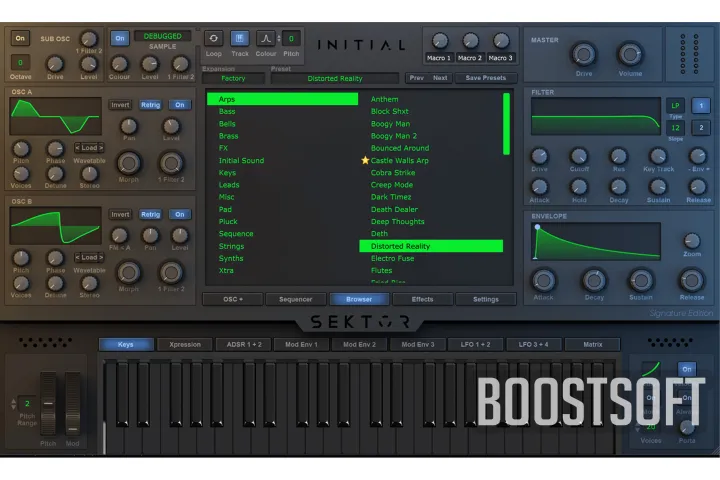The image size is (720, 480).
Task: Click the Envelope Release knob
Action: pyautogui.click(x=692, y=281)
